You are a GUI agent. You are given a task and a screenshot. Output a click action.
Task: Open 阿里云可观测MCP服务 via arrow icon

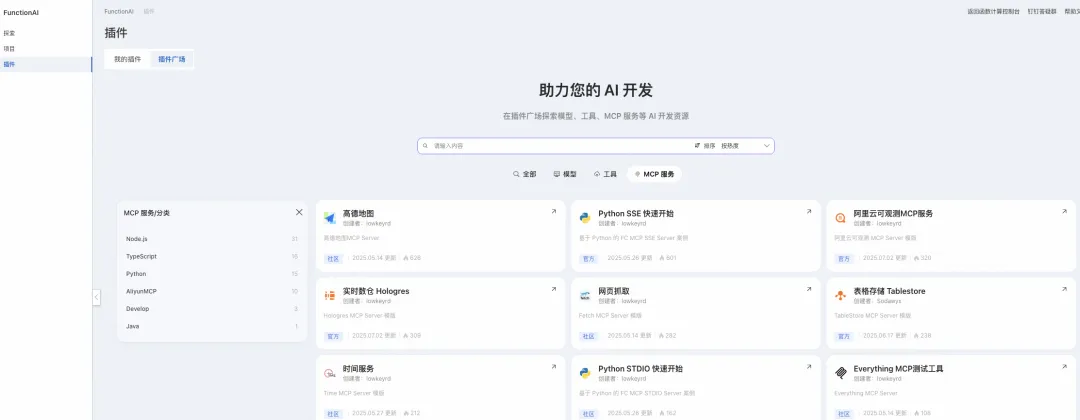click(1064, 212)
